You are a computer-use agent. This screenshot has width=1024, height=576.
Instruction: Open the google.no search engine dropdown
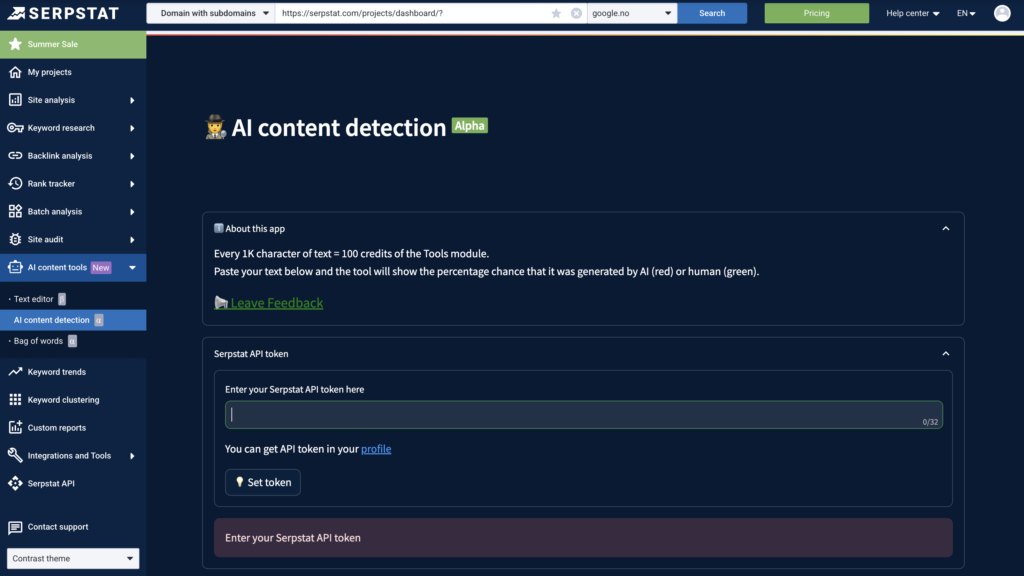pos(632,13)
